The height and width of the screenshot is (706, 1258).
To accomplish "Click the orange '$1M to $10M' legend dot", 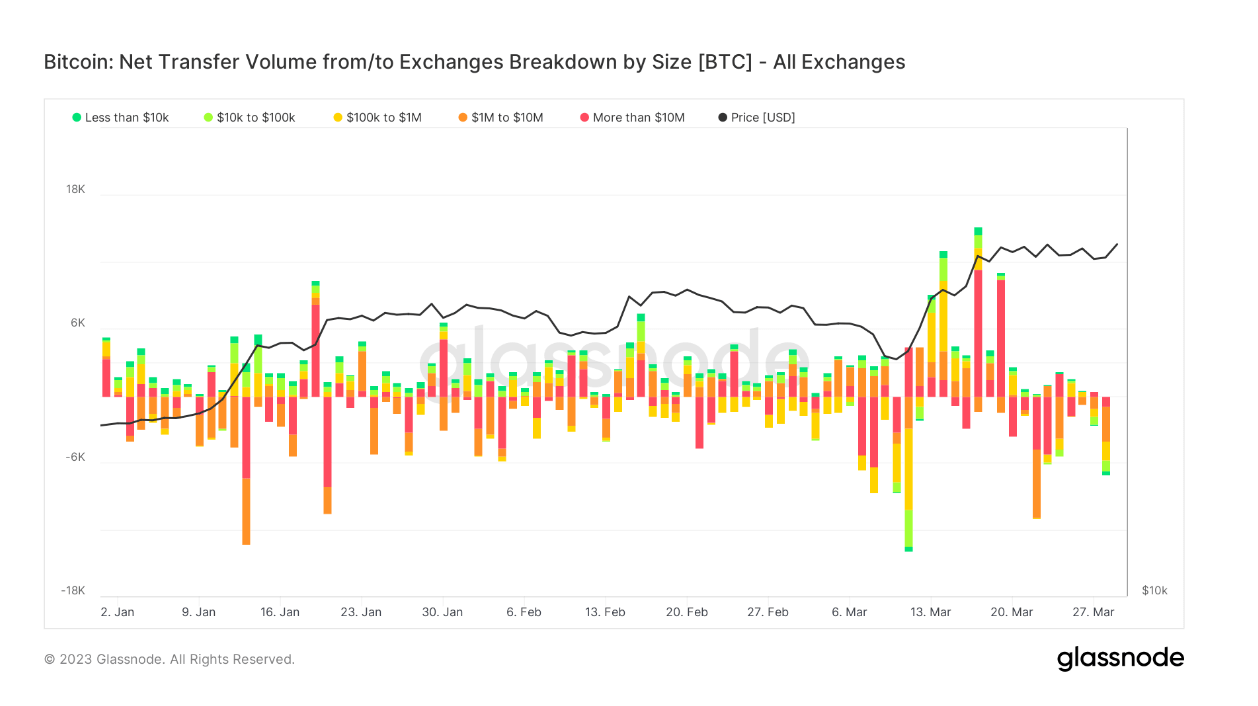I will point(463,117).
